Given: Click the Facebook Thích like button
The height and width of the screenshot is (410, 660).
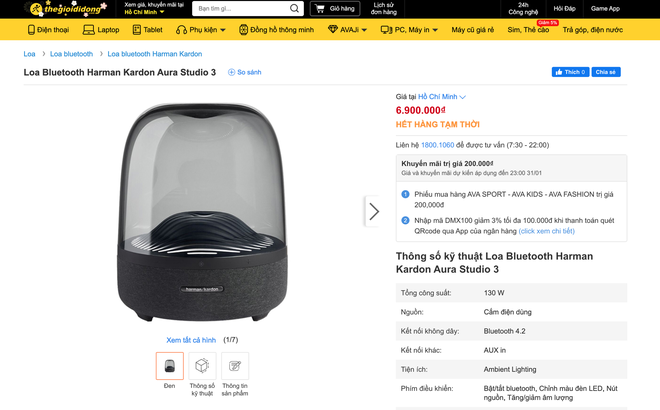Looking at the screenshot, I should 570,72.
